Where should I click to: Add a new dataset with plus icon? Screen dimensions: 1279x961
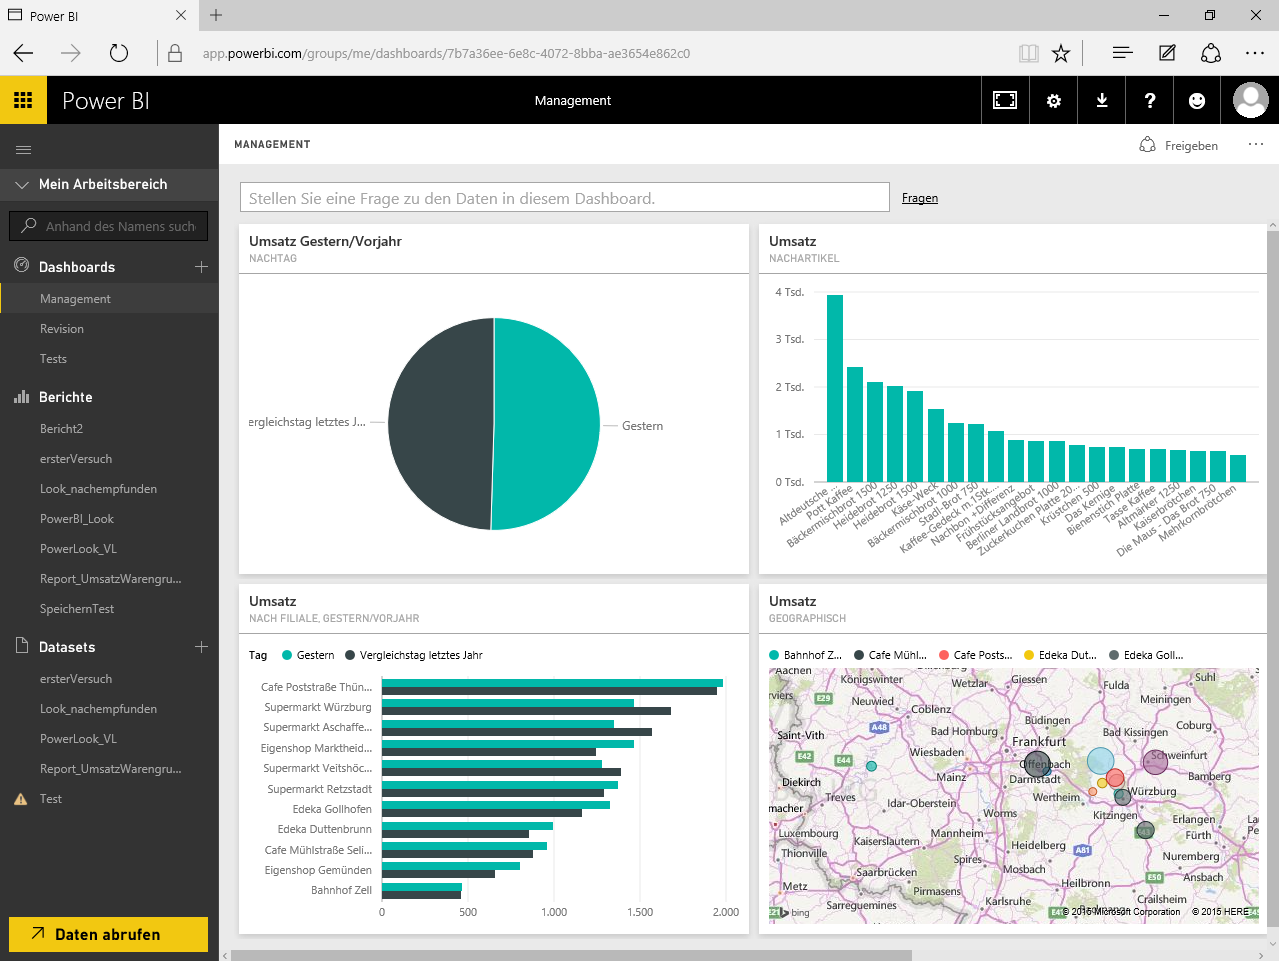(201, 647)
